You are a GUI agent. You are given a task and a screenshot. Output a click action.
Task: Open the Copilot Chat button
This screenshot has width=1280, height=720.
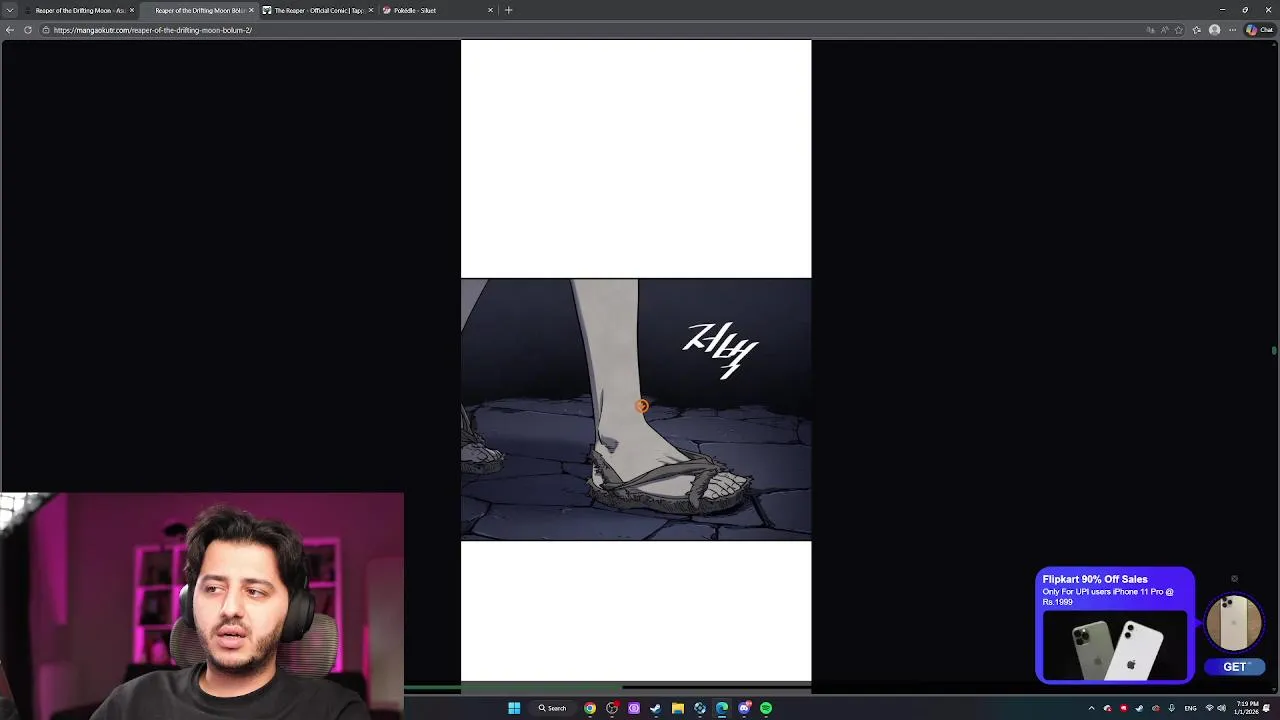pos(1259,30)
